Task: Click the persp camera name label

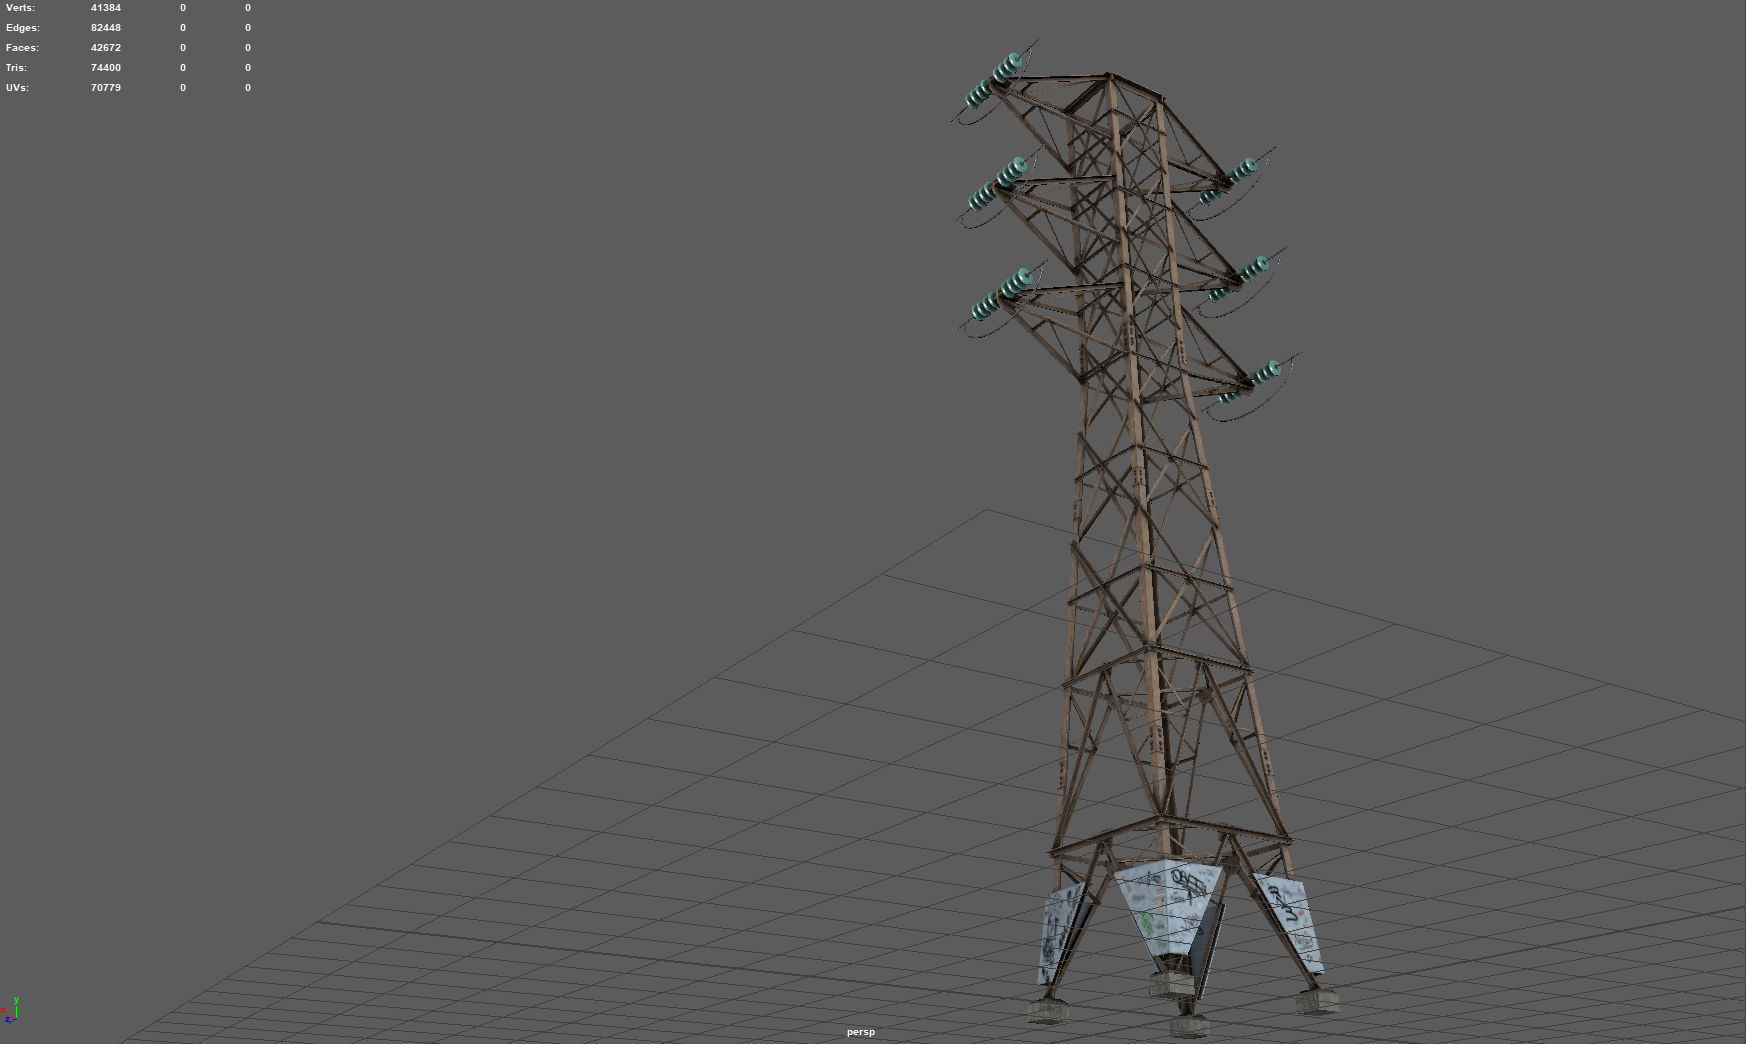Action: (860, 1032)
